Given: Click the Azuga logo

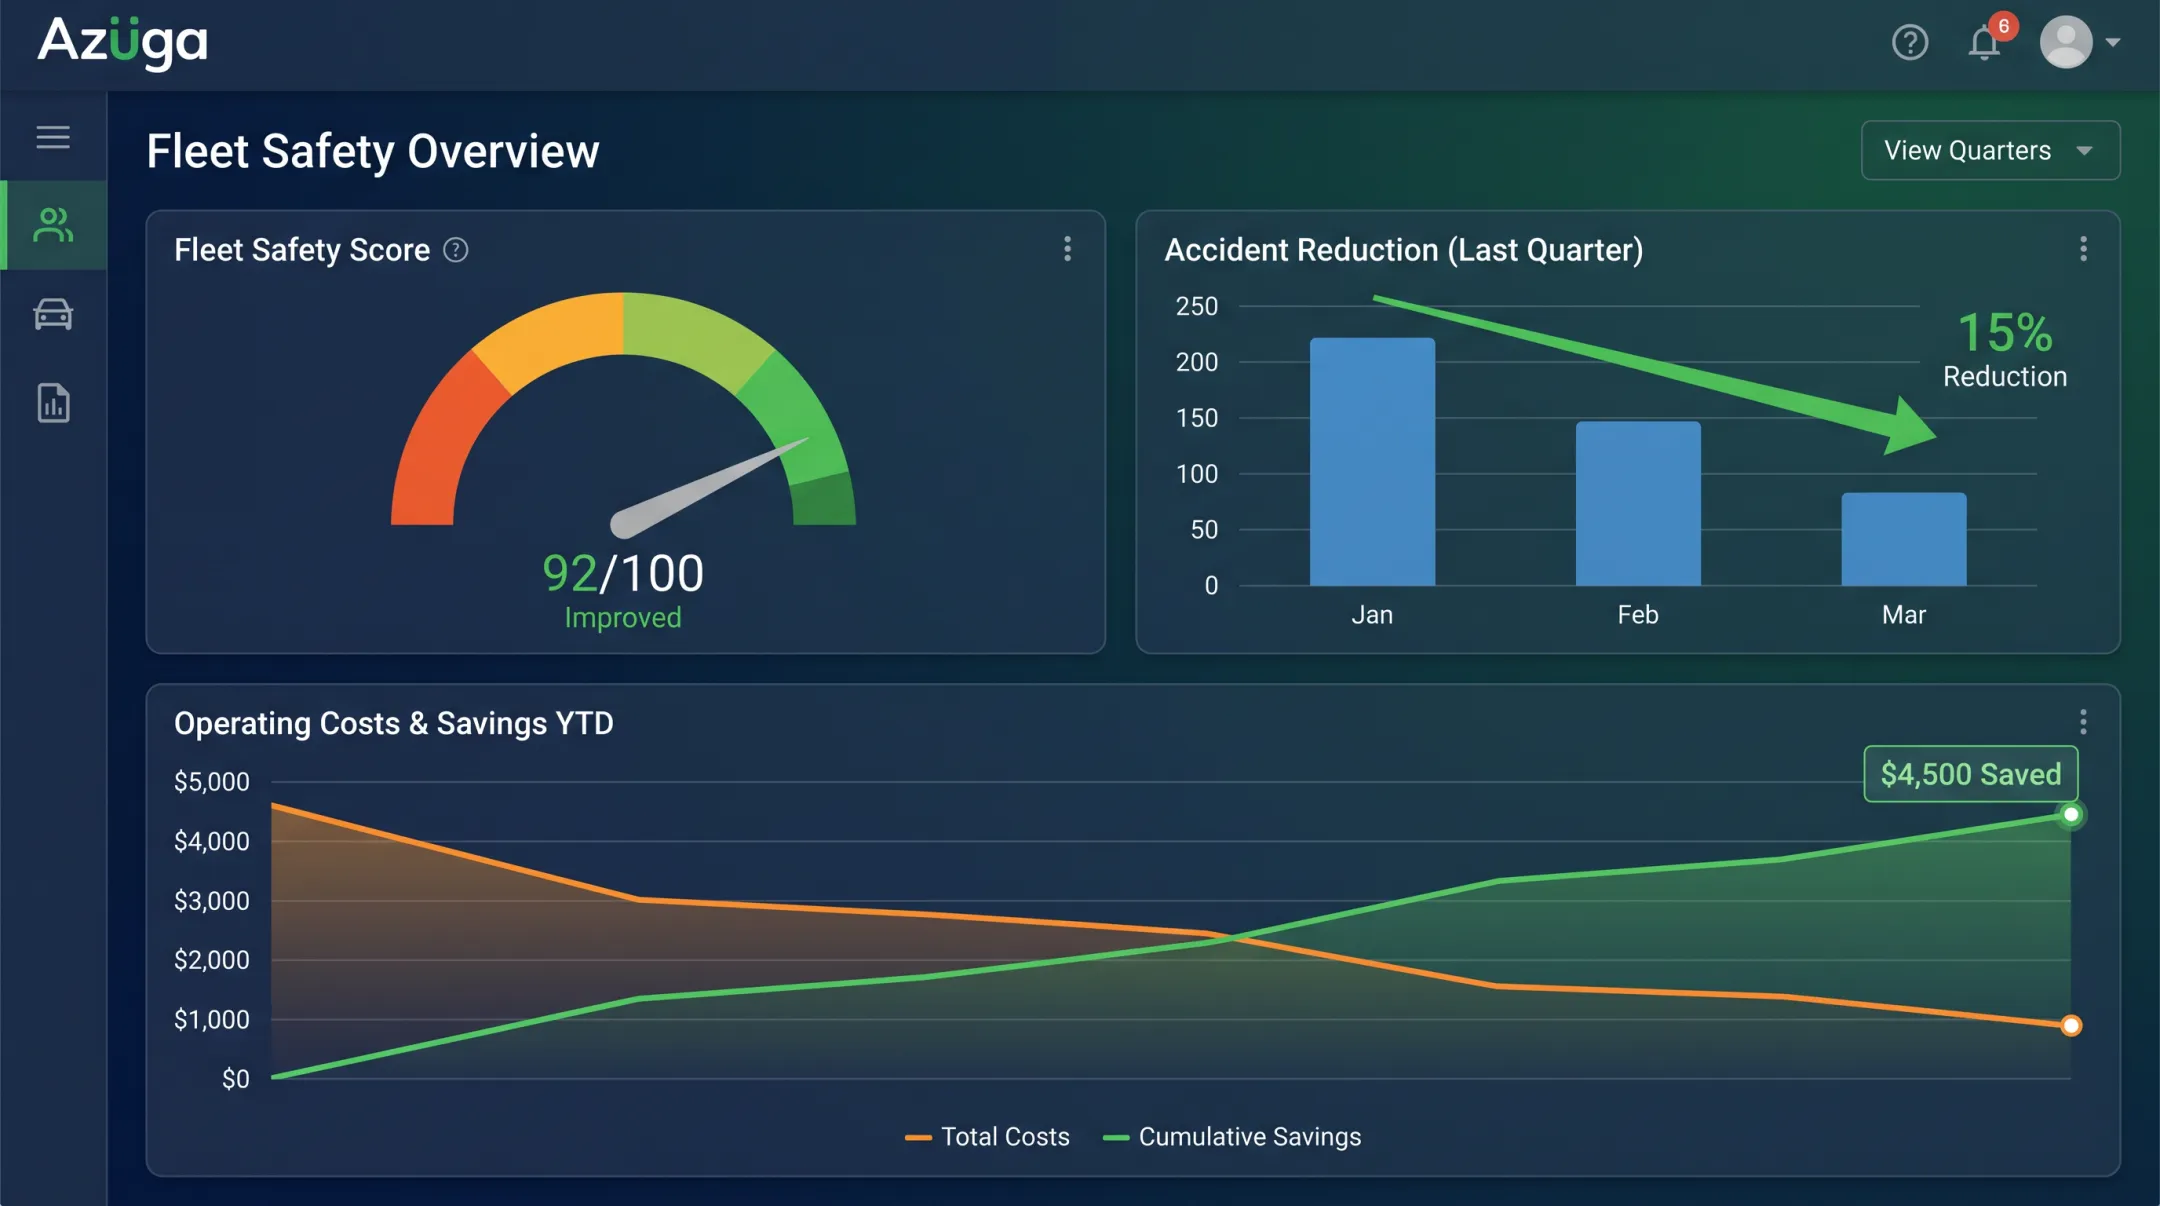Looking at the screenshot, I should pos(123,43).
